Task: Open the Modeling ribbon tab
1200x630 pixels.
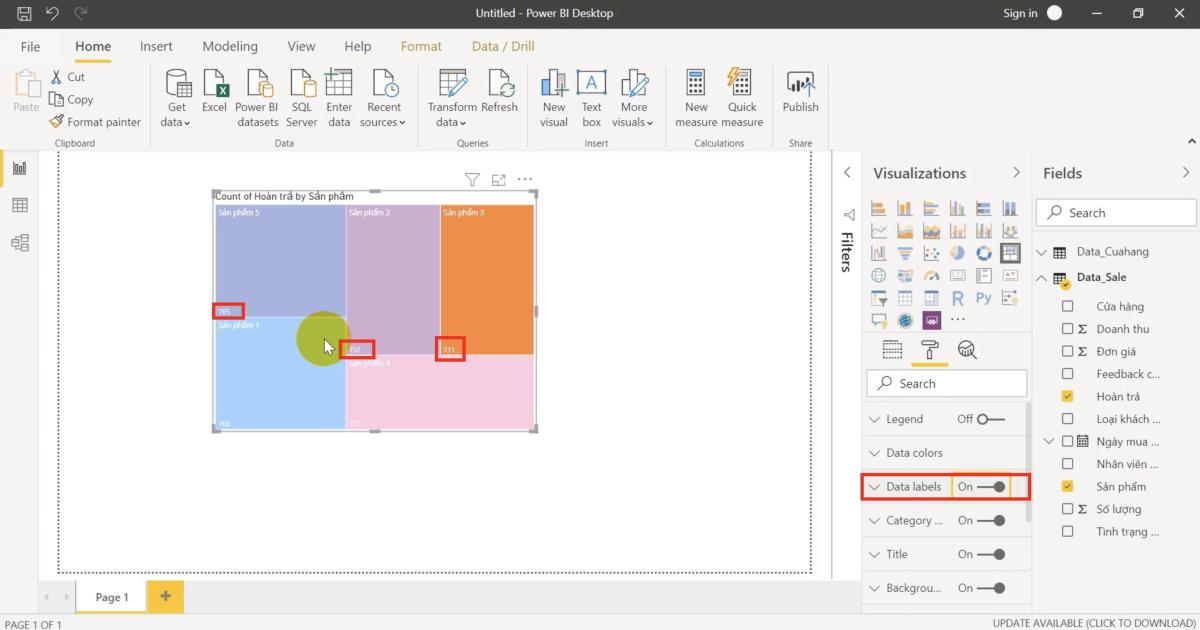Action: (x=230, y=46)
